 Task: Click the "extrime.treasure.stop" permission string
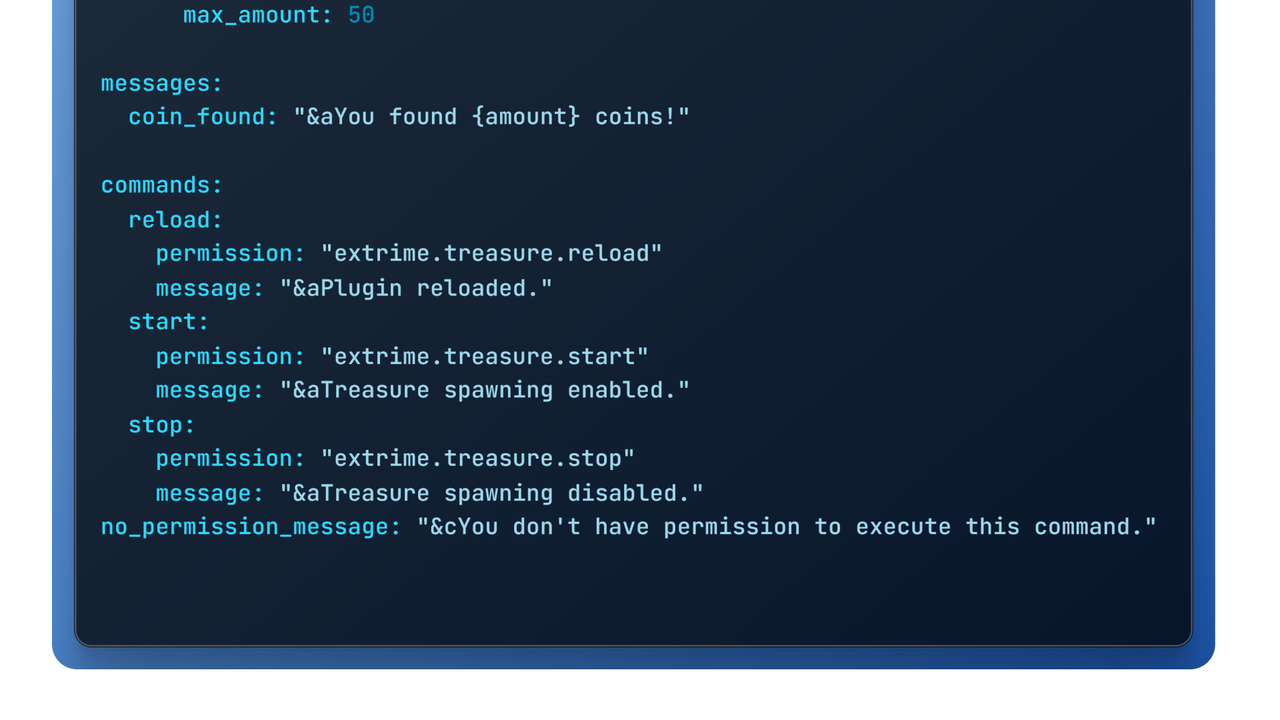click(x=477, y=459)
